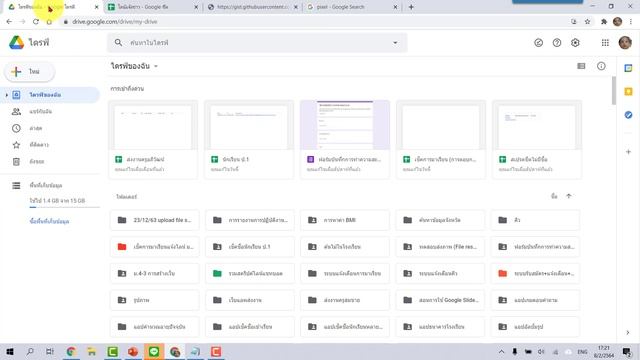The image size is (640, 360).
Task: Click the ชื่อ sort field button
Action: tap(554, 196)
